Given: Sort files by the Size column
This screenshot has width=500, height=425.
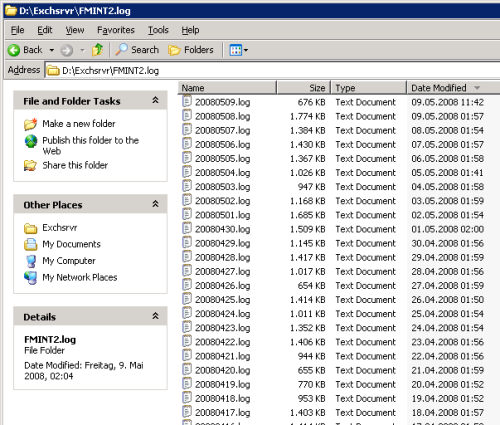Looking at the screenshot, I should point(303,88).
